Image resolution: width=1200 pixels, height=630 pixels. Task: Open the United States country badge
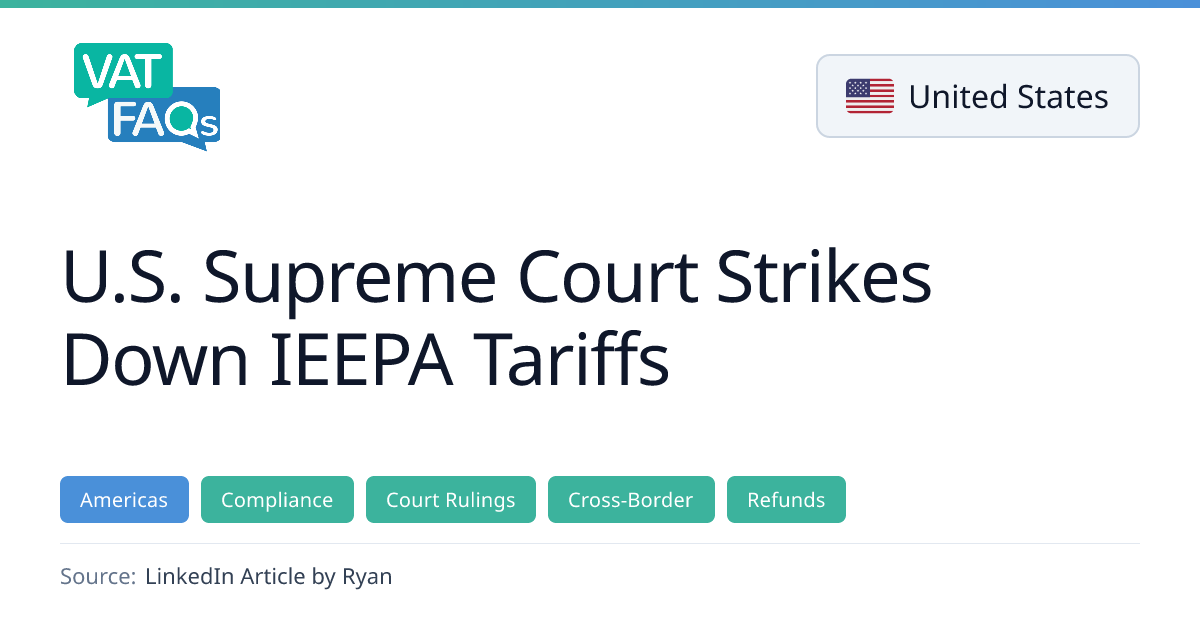(977, 96)
